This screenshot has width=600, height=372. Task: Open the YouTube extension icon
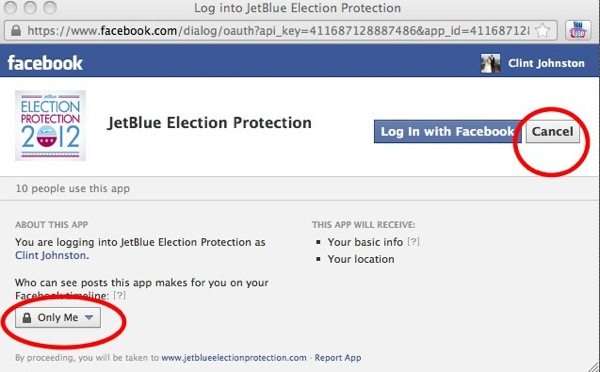(x=578, y=31)
